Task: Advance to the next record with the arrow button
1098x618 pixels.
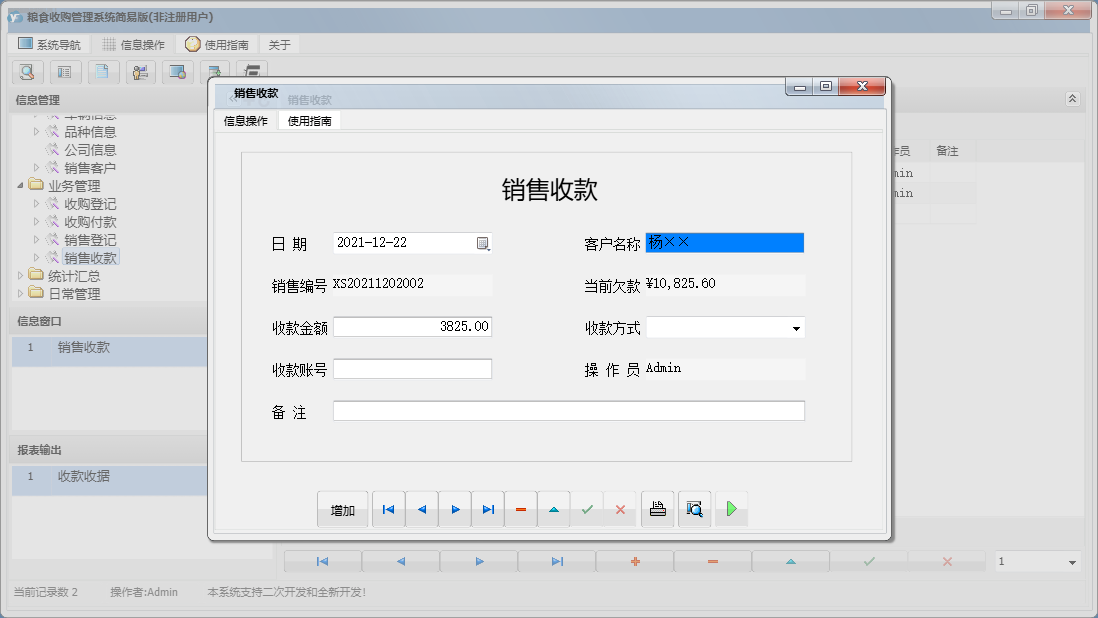Action: point(455,509)
